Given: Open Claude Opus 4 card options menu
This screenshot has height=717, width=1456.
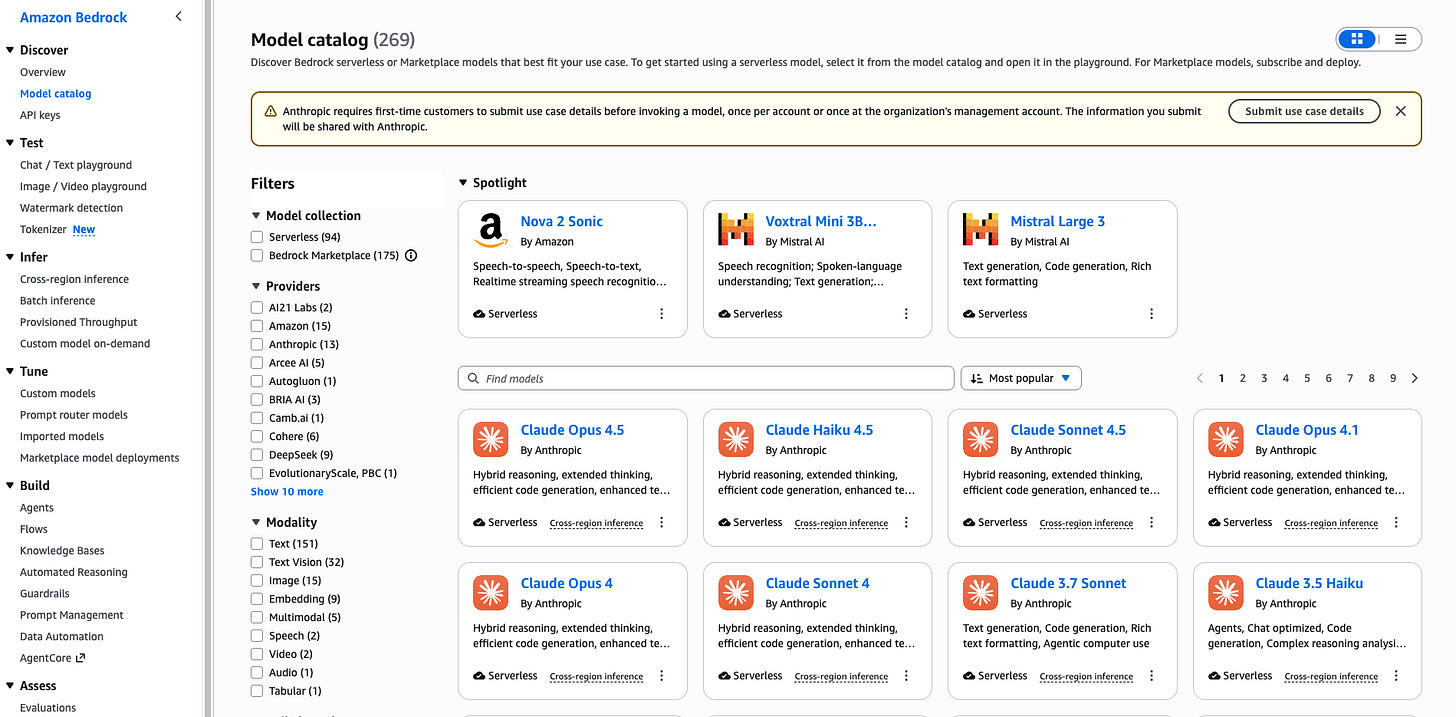Looking at the screenshot, I should [x=661, y=676].
